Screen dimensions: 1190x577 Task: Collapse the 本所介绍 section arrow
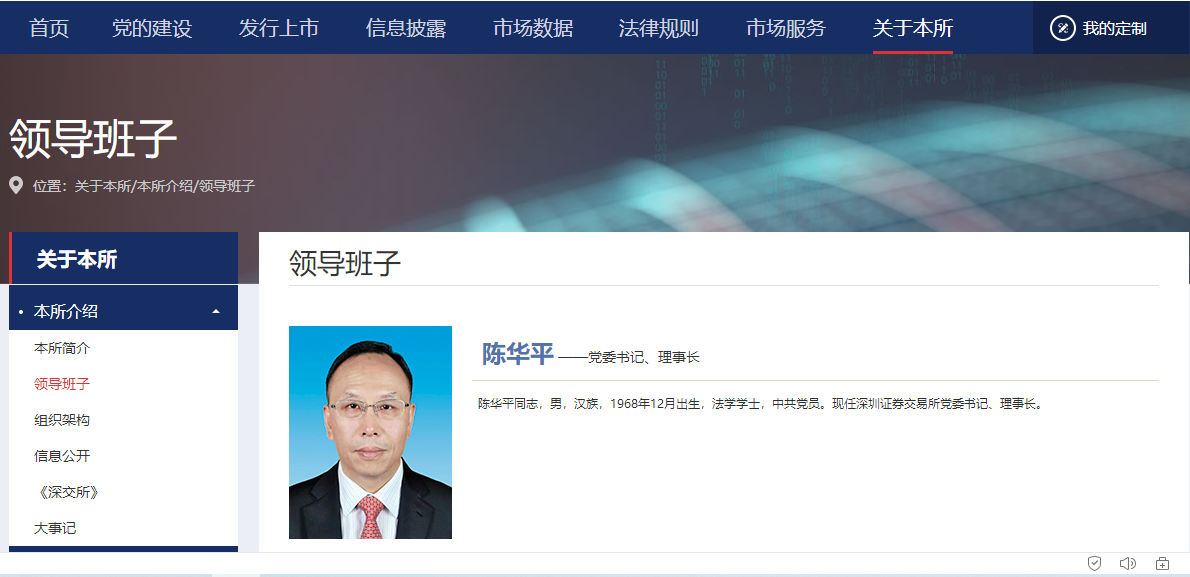click(216, 311)
